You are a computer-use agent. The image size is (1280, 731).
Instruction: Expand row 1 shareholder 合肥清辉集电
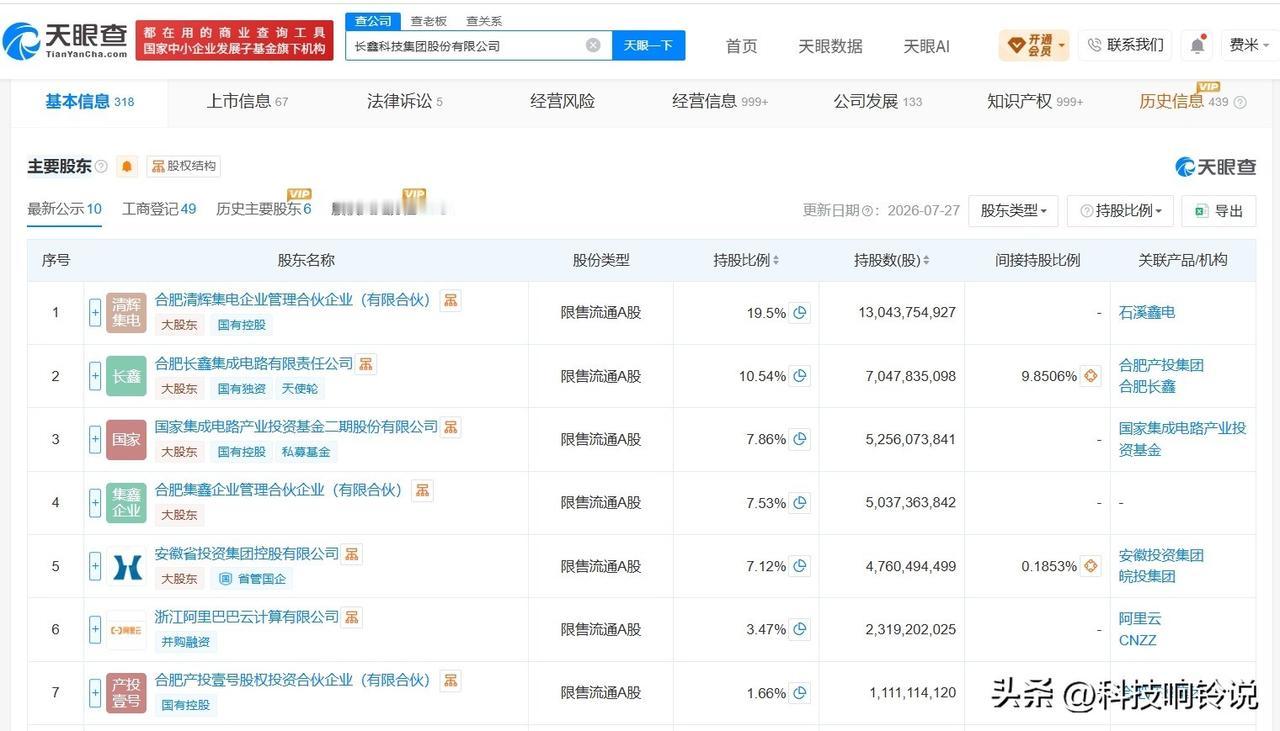95,313
